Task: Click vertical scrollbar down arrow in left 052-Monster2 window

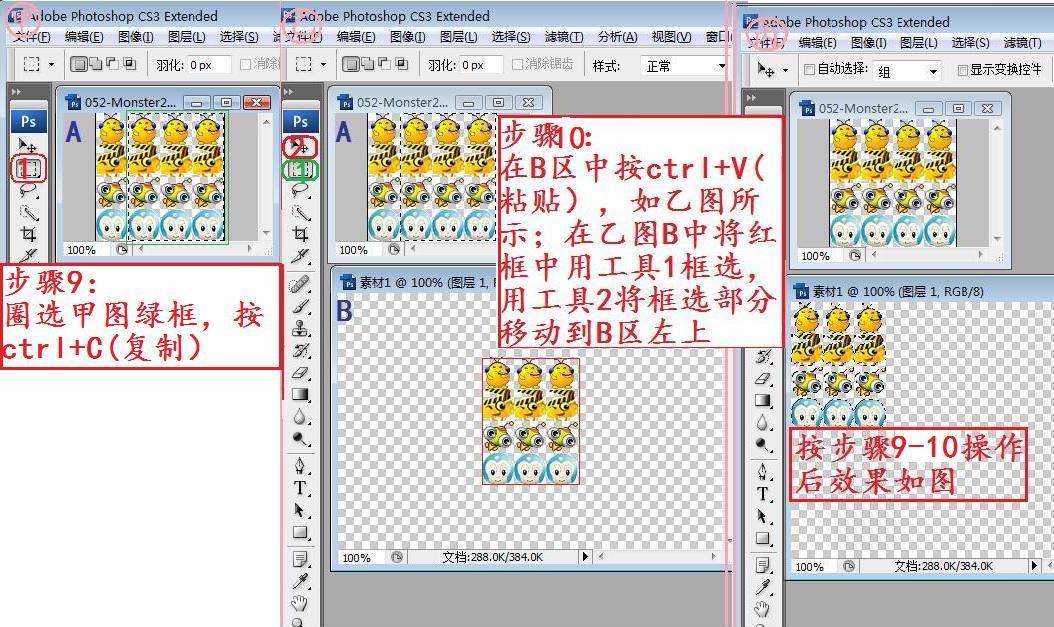Action: pyautogui.click(x=266, y=233)
